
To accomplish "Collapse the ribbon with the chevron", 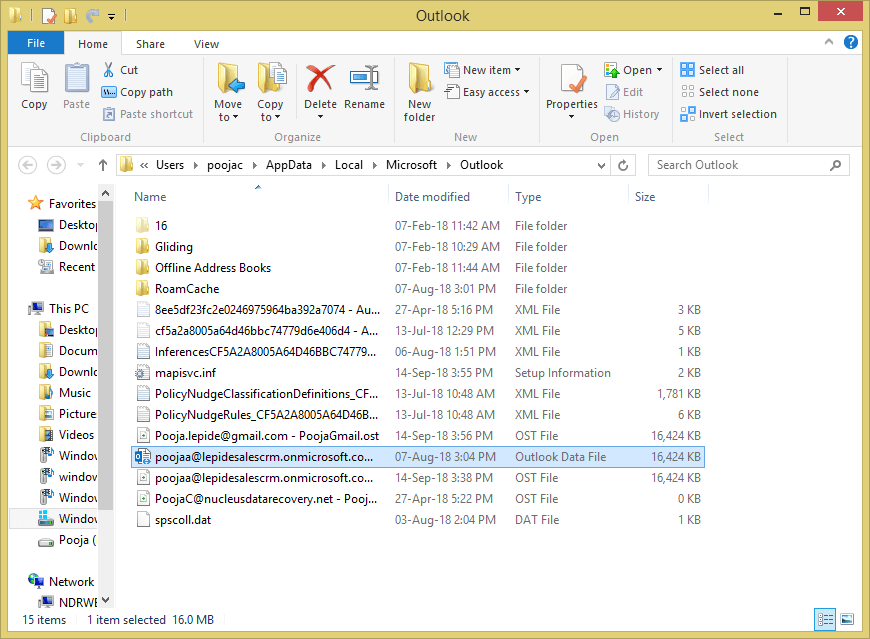I will pos(829,42).
